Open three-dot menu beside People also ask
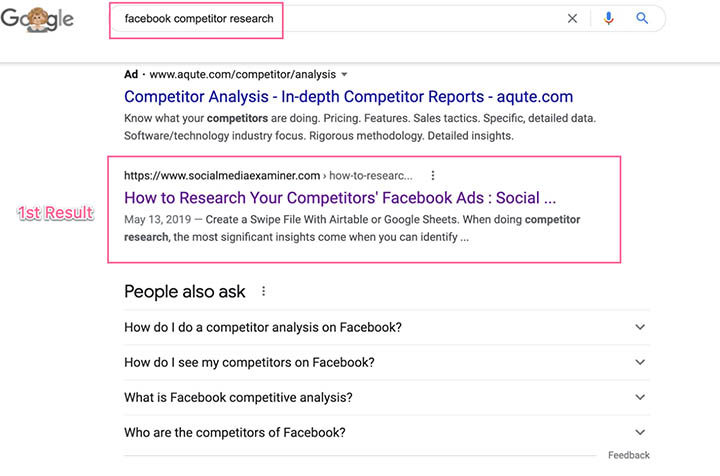This screenshot has width=720, height=476. [264, 292]
